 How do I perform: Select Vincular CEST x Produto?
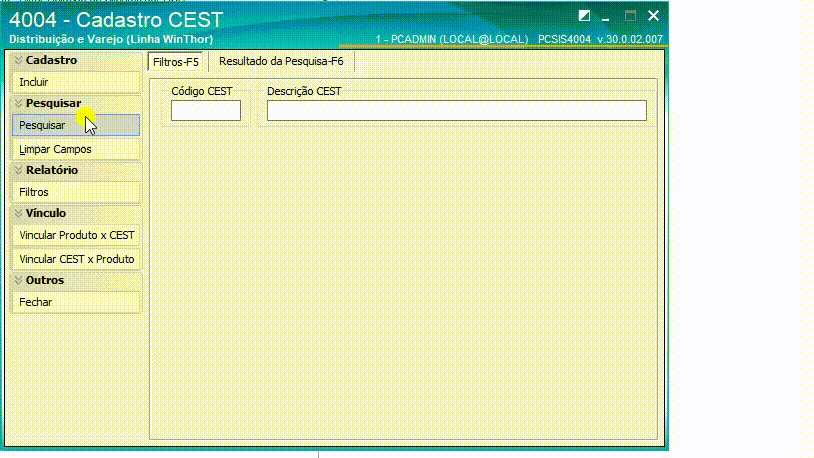[76, 259]
